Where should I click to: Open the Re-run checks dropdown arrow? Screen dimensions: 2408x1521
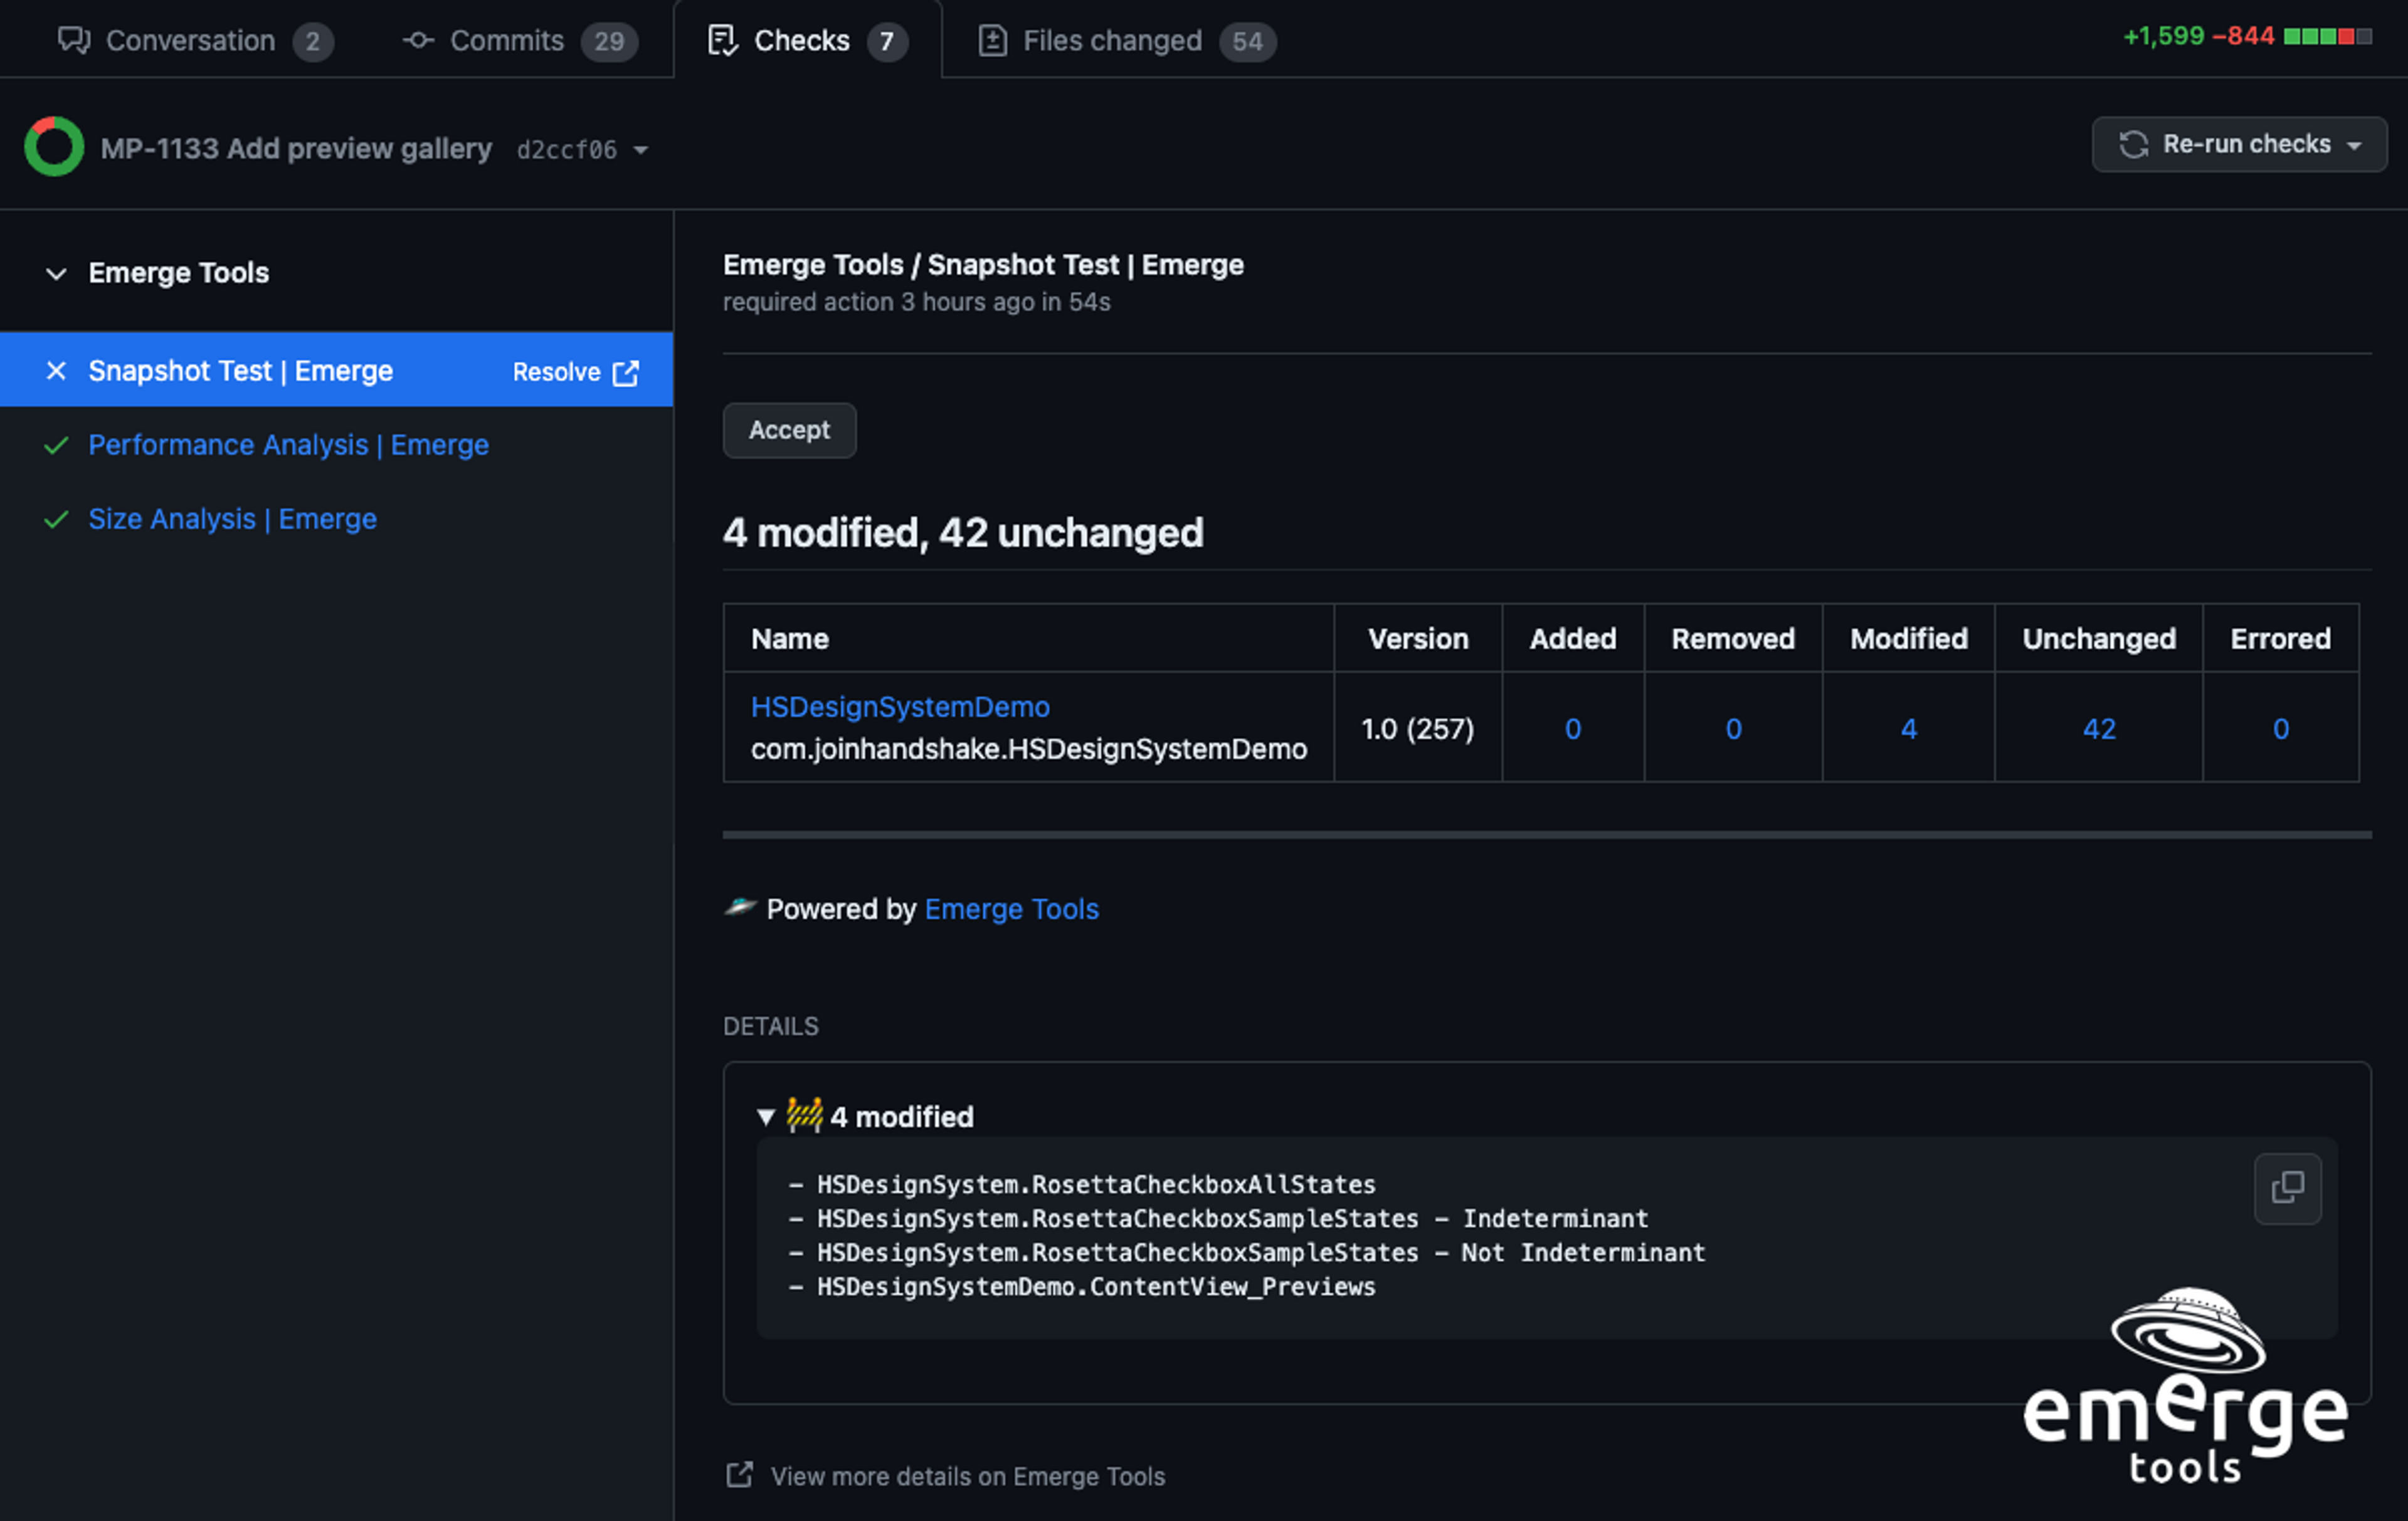tap(2354, 146)
